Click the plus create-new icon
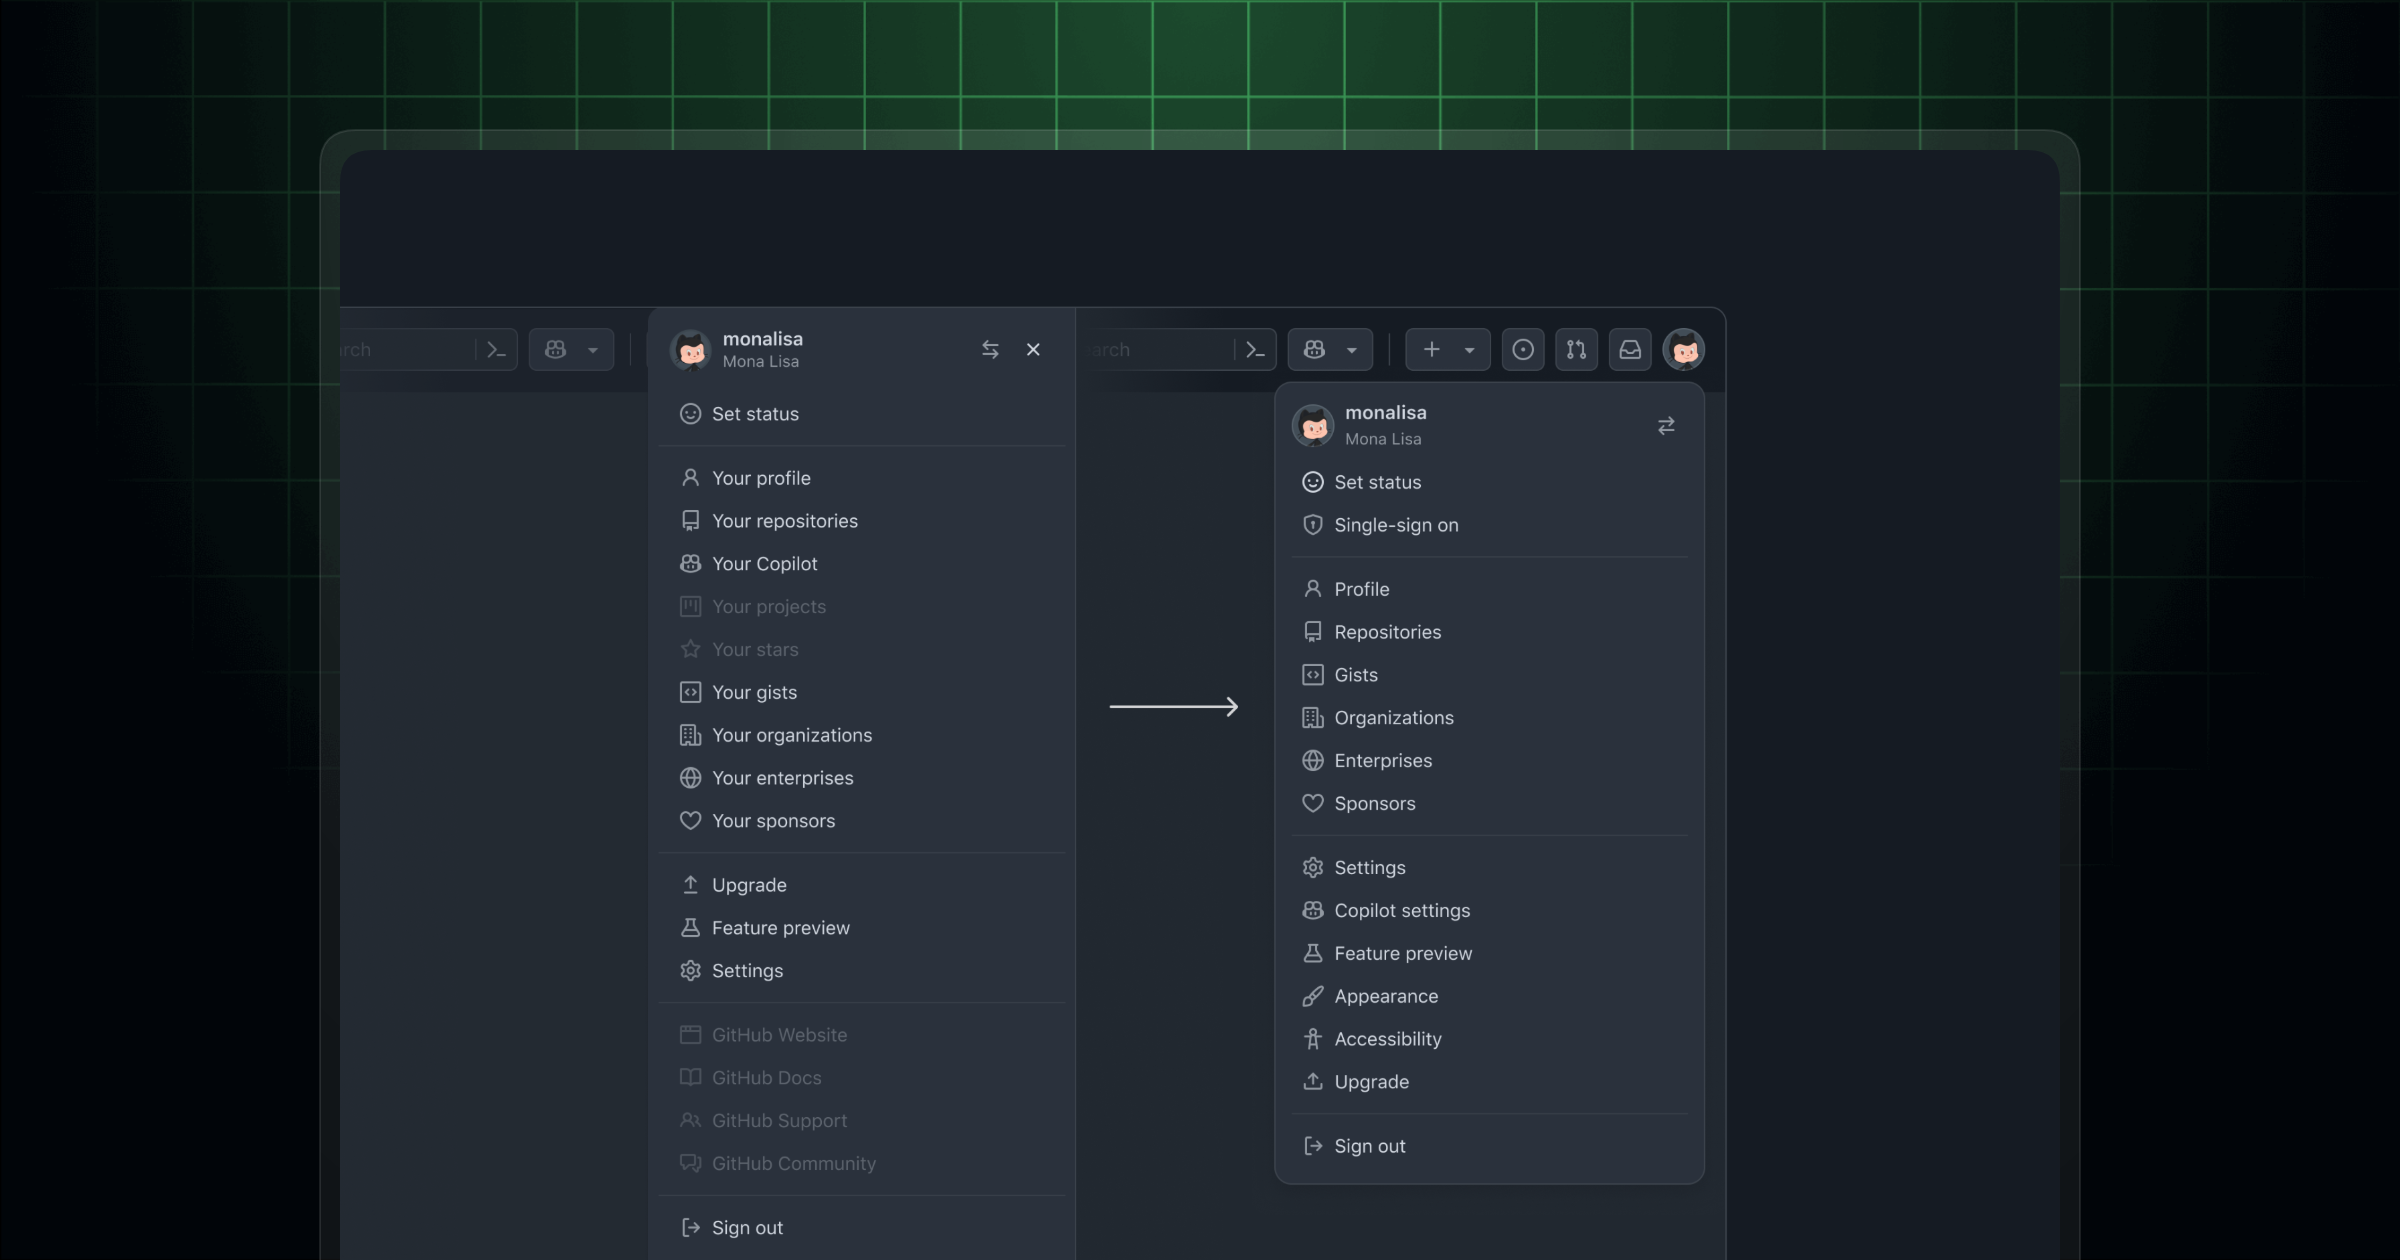Viewport: 2400px width, 1260px height. pyautogui.click(x=1431, y=350)
